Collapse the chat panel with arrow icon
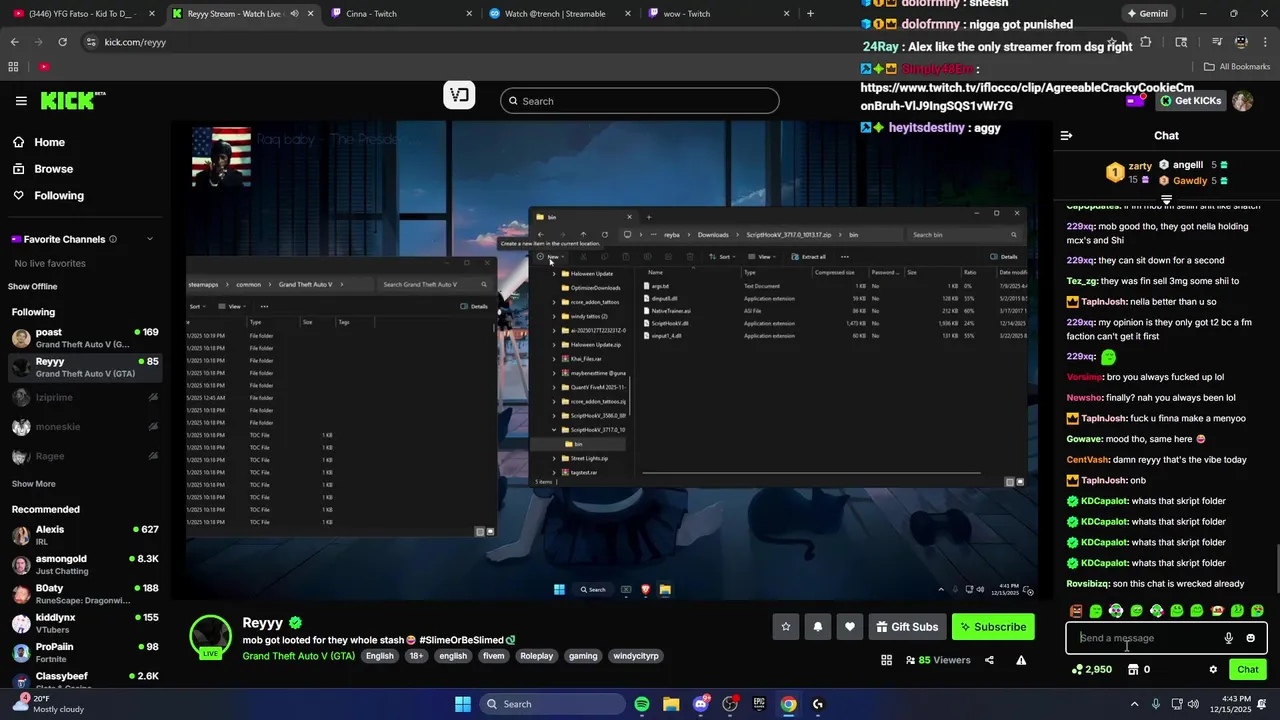This screenshot has width=1280, height=720. (1066, 135)
